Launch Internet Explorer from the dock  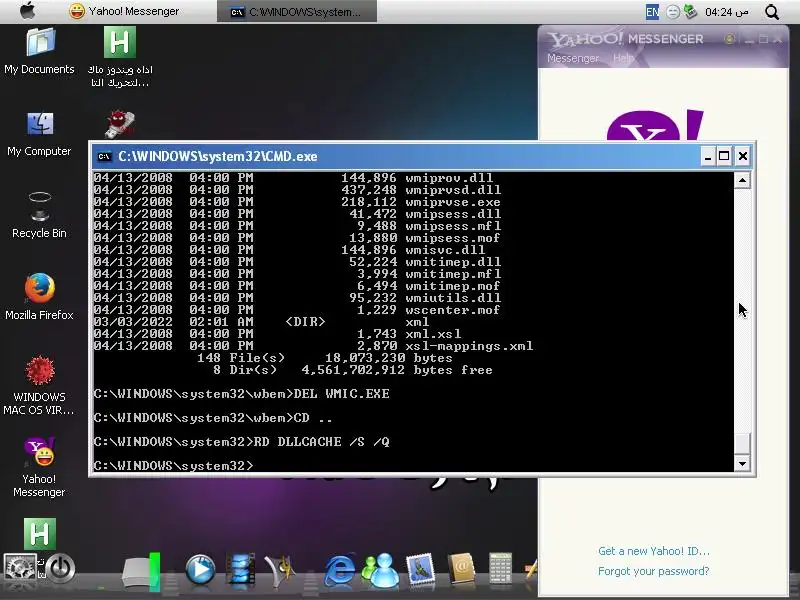[x=339, y=569]
